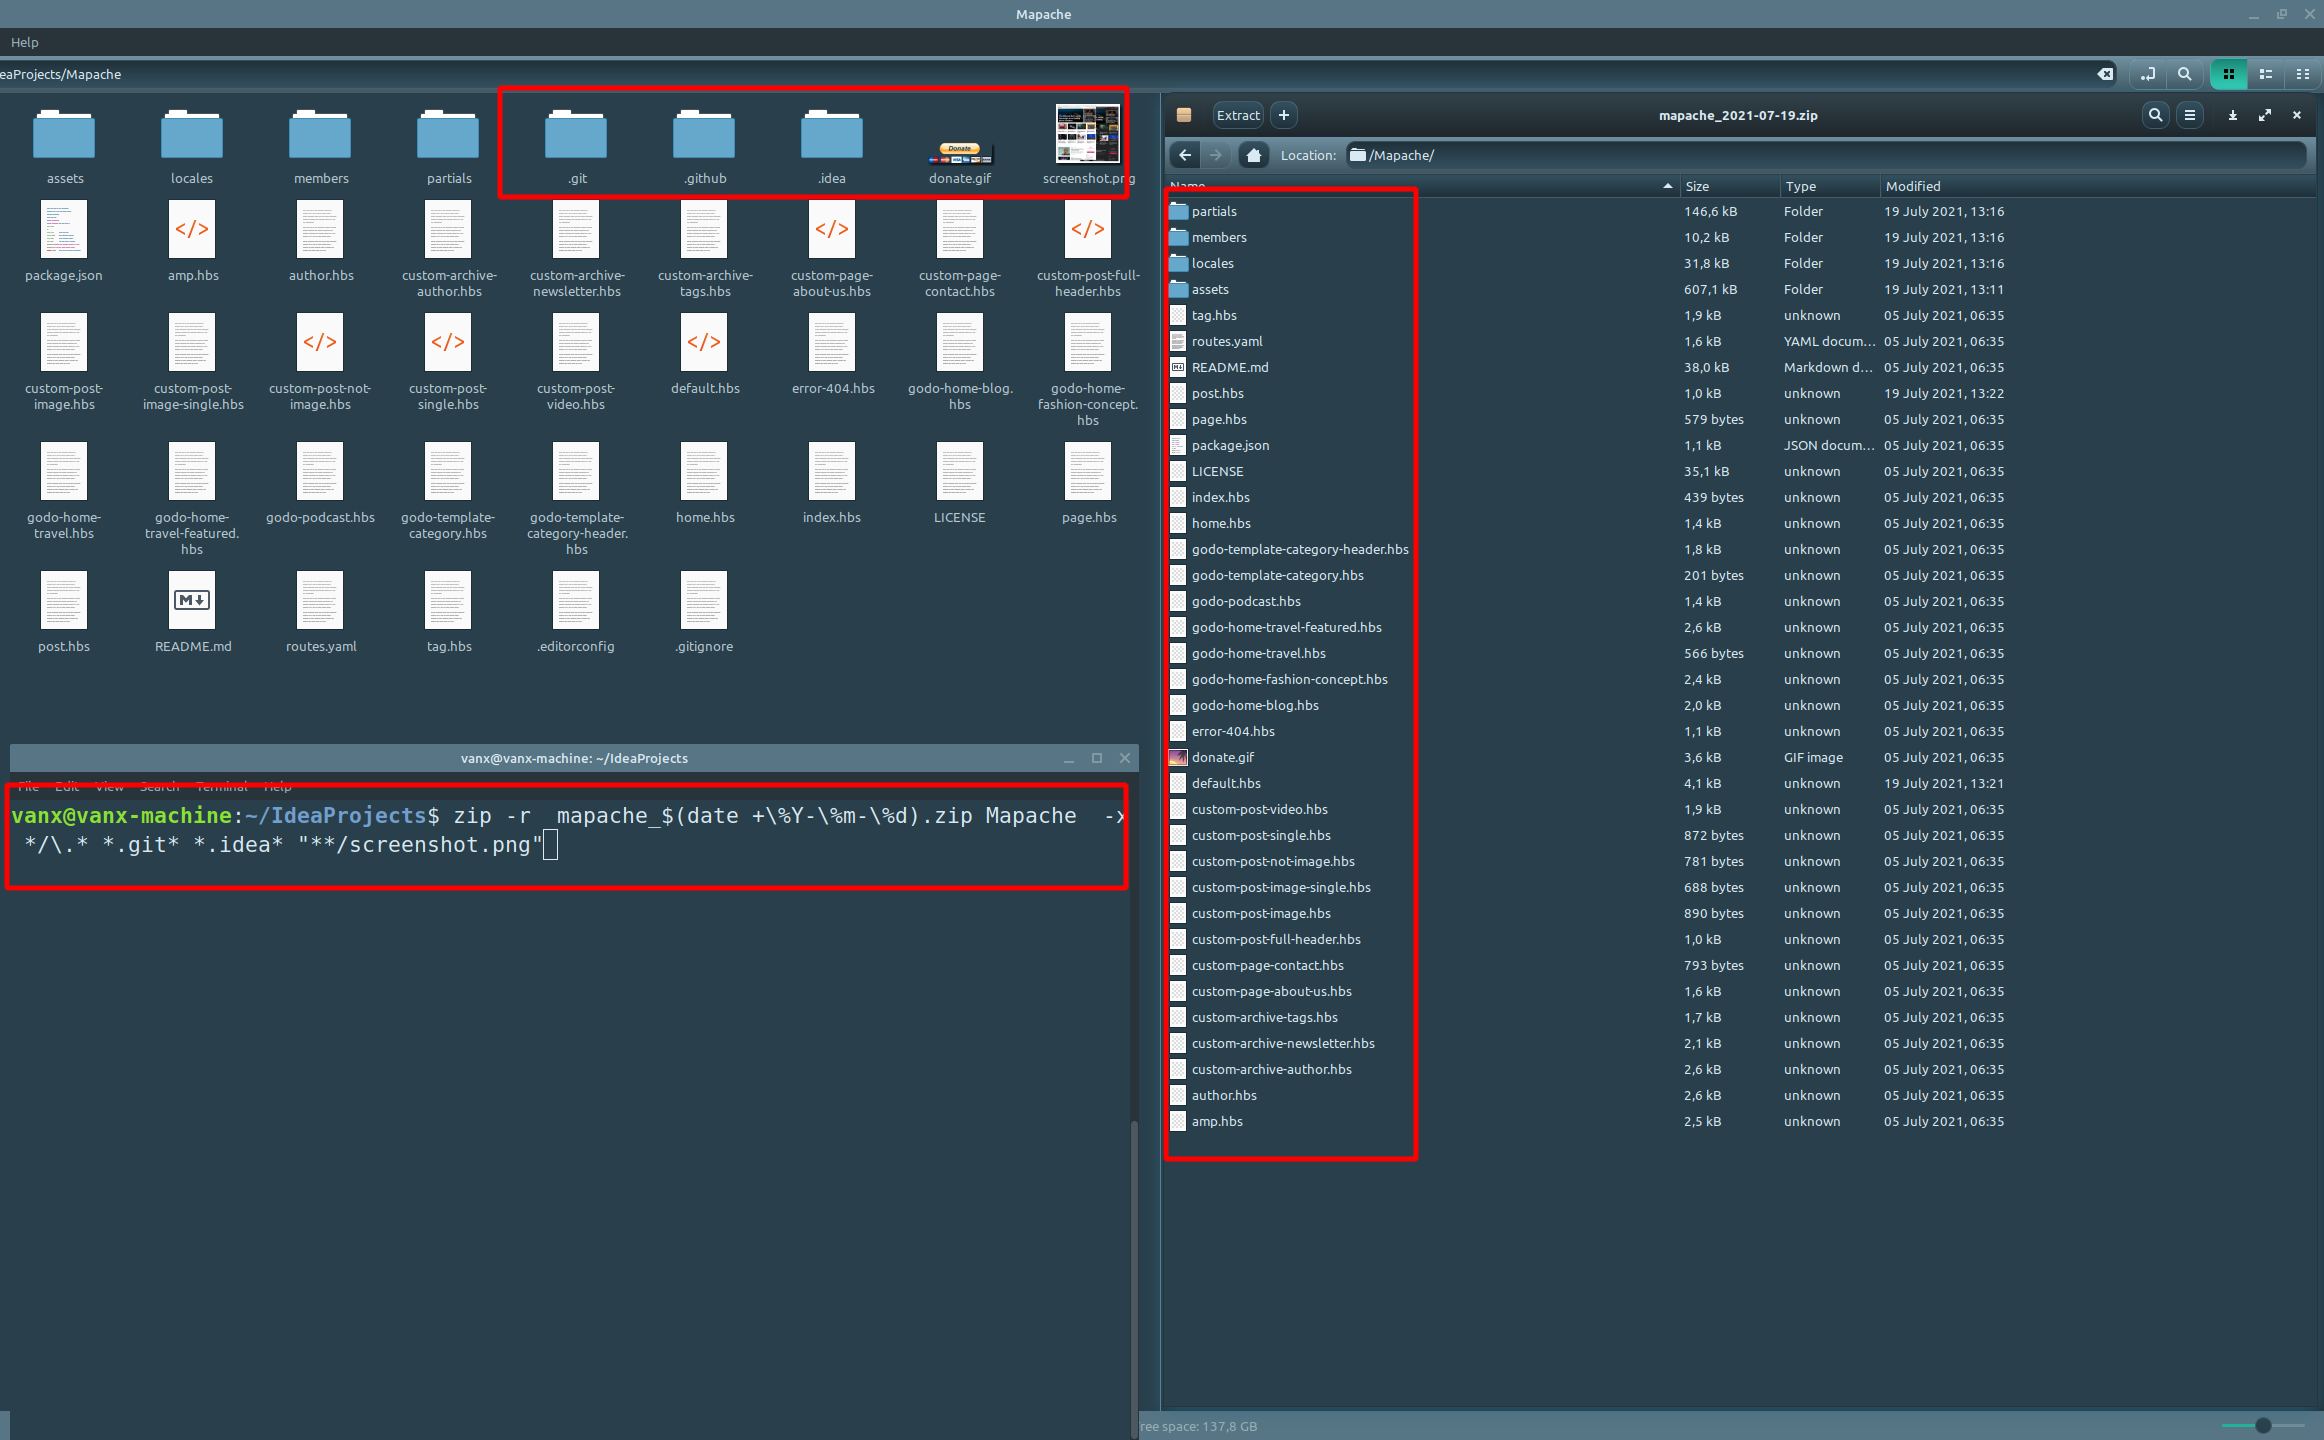This screenshot has height=1440, width=2324.
Task: Open the Help menu in the file manager
Action: tap(24, 42)
